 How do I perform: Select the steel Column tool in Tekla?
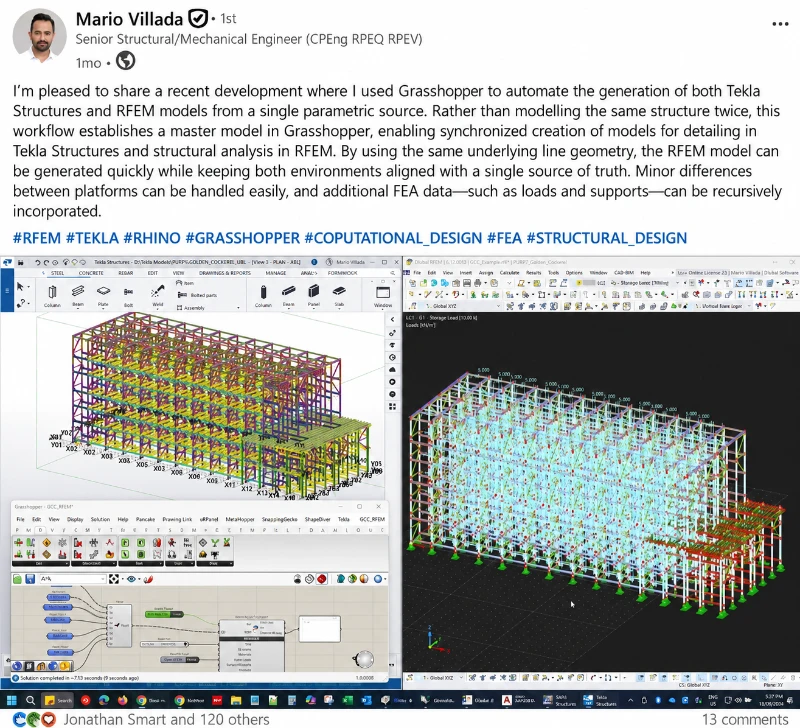tap(52, 296)
